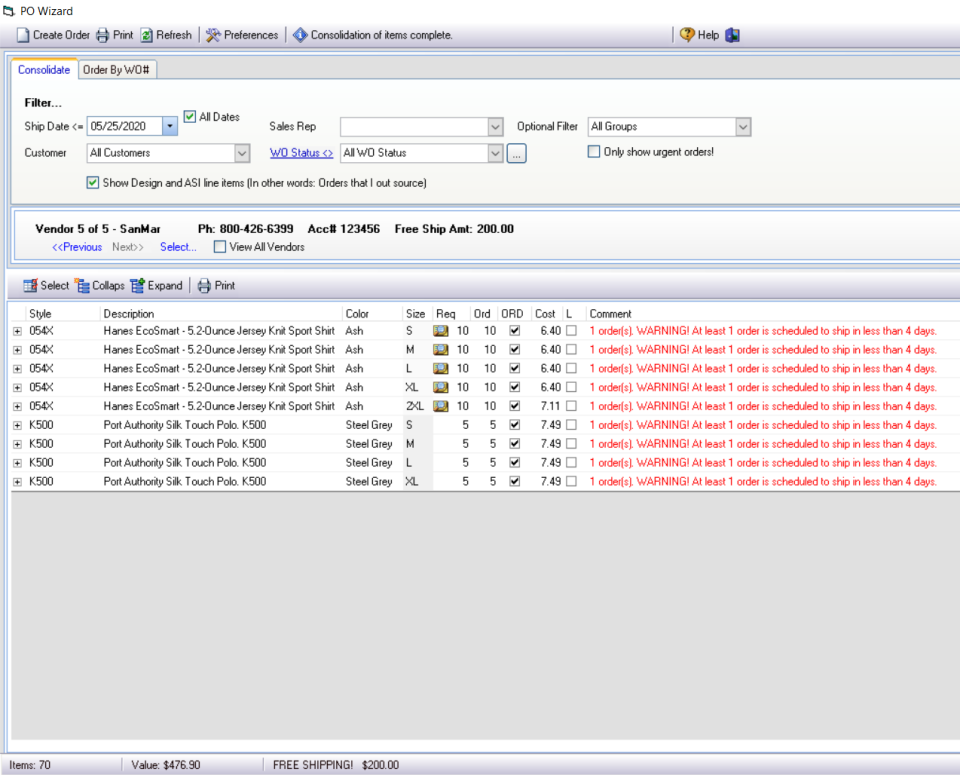Open Preferences from the toolbar
The width and height of the screenshot is (960, 775).
(x=212, y=34)
